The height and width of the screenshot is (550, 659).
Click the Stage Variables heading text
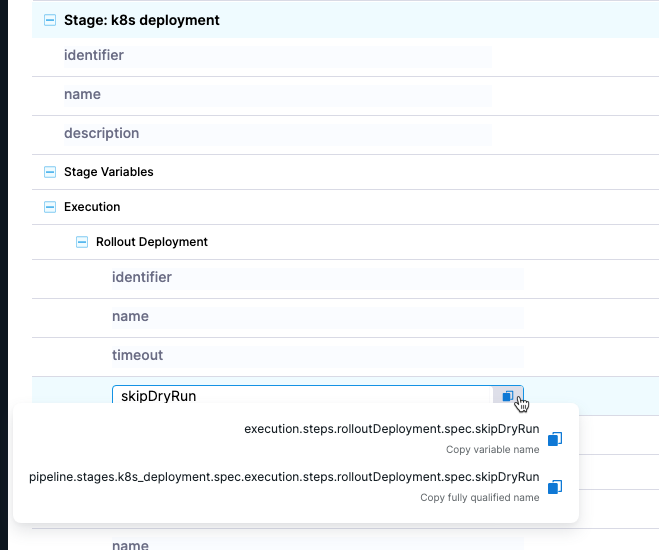(x=109, y=172)
